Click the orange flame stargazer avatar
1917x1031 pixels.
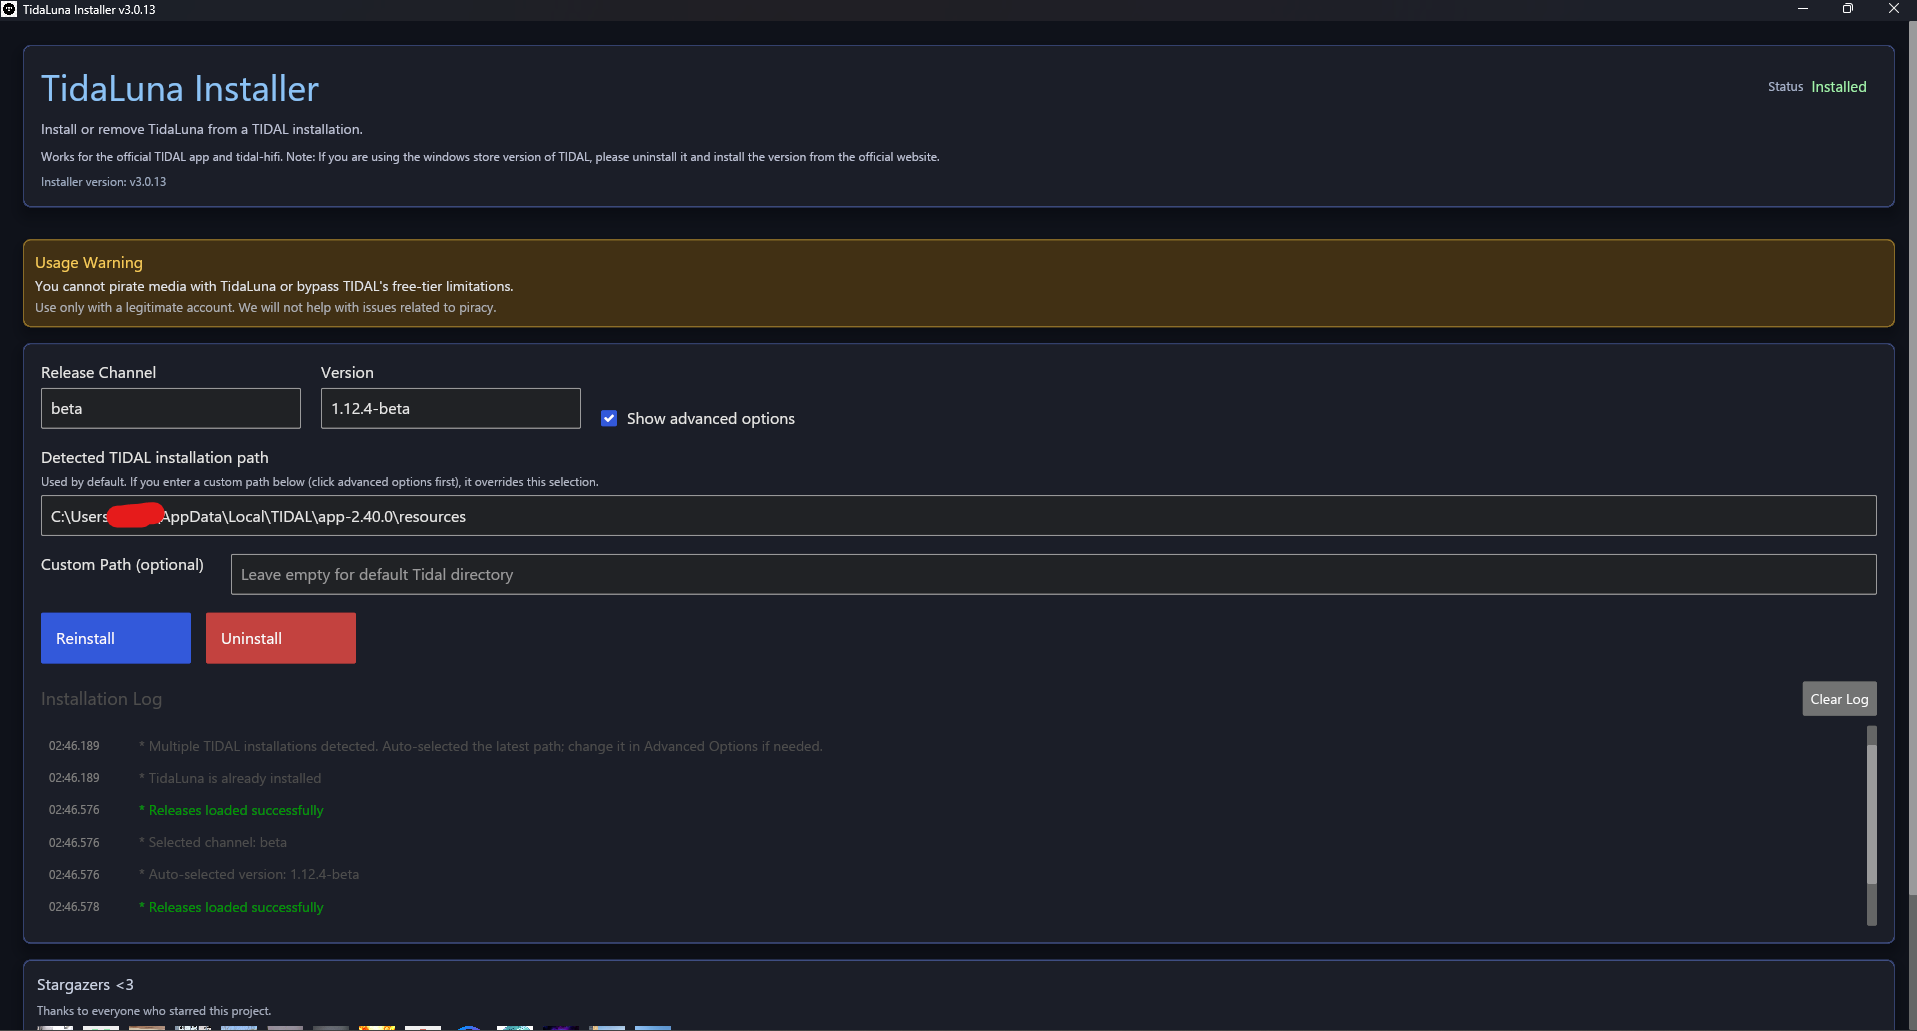click(377, 1027)
